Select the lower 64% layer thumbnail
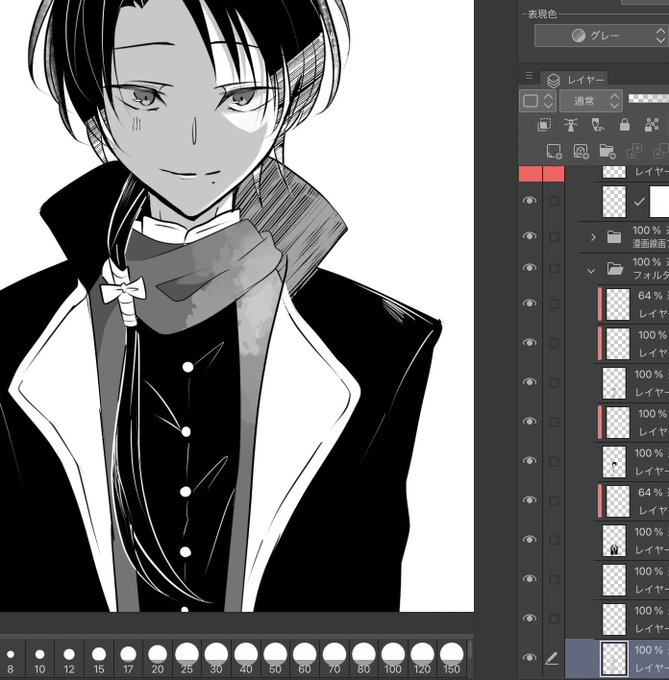This screenshot has height=680, width=669. pos(617,501)
